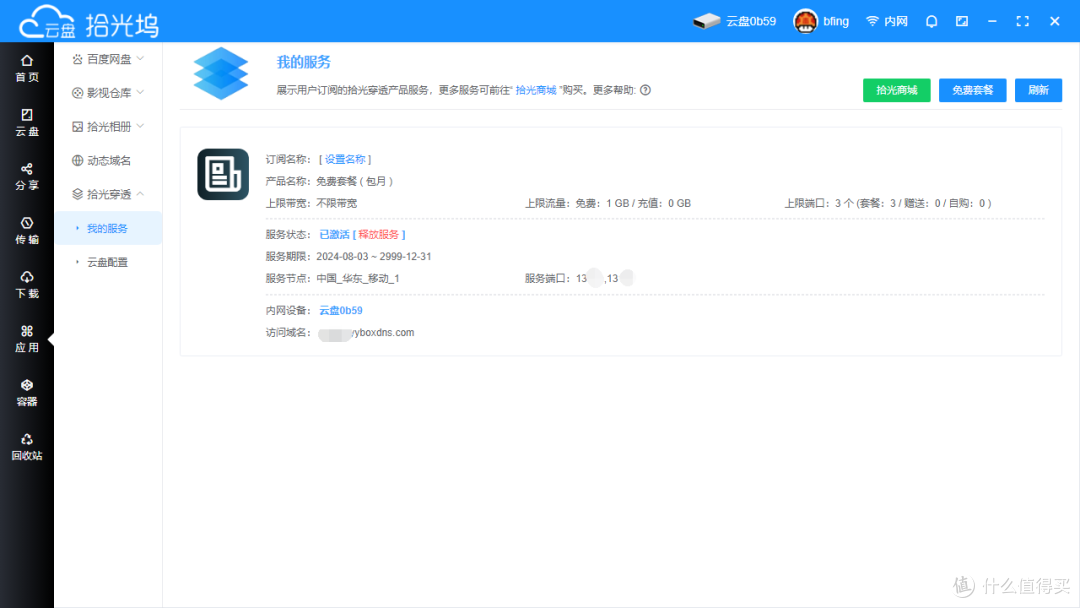Open the 容器 container section
Image resolution: width=1080 pixels, height=608 pixels.
pyautogui.click(x=27, y=393)
